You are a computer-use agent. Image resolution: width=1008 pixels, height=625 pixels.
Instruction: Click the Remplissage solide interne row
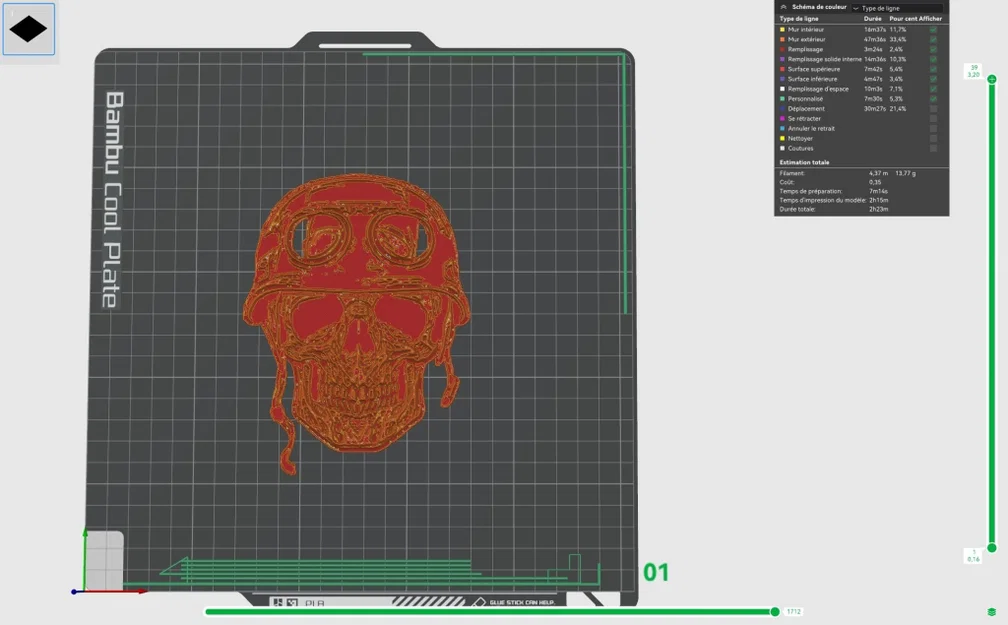point(861,59)
